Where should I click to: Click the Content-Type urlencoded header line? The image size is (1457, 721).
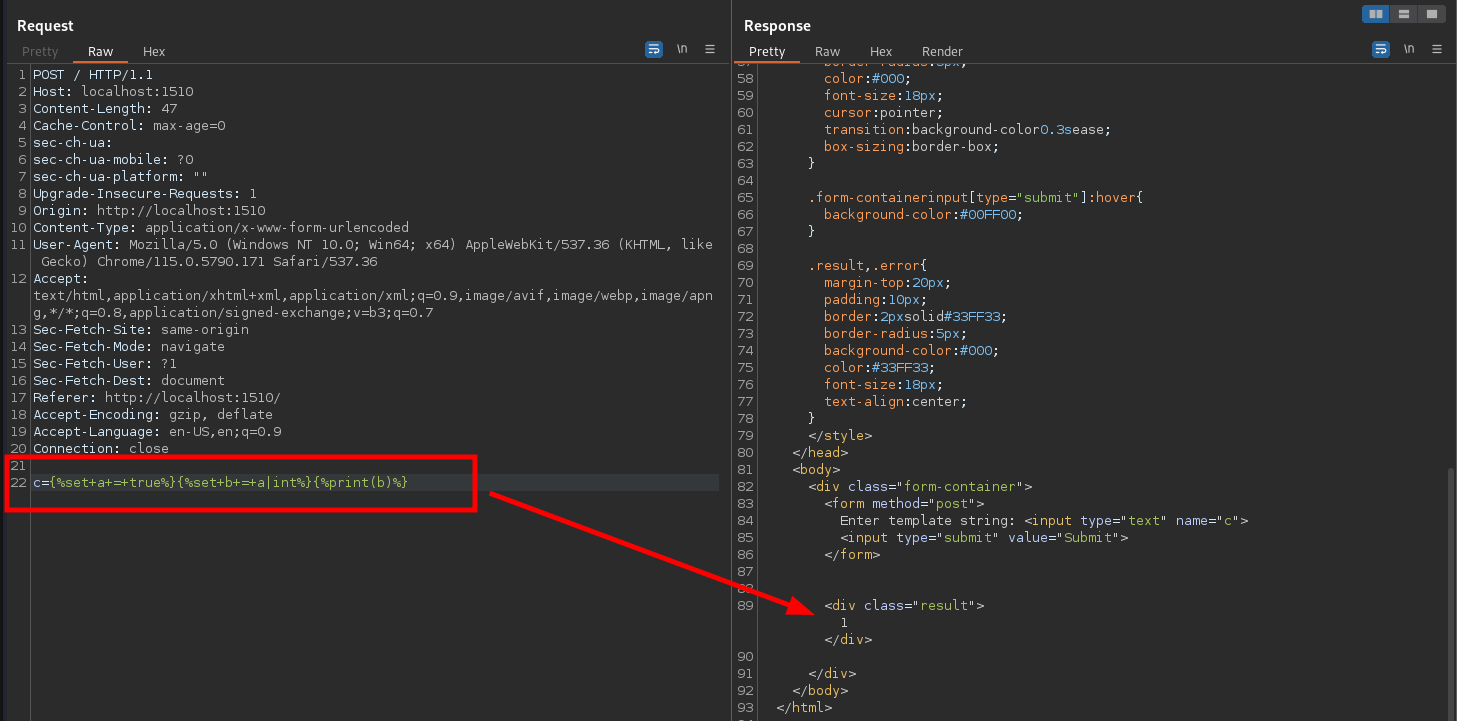[x=221, y=227]
